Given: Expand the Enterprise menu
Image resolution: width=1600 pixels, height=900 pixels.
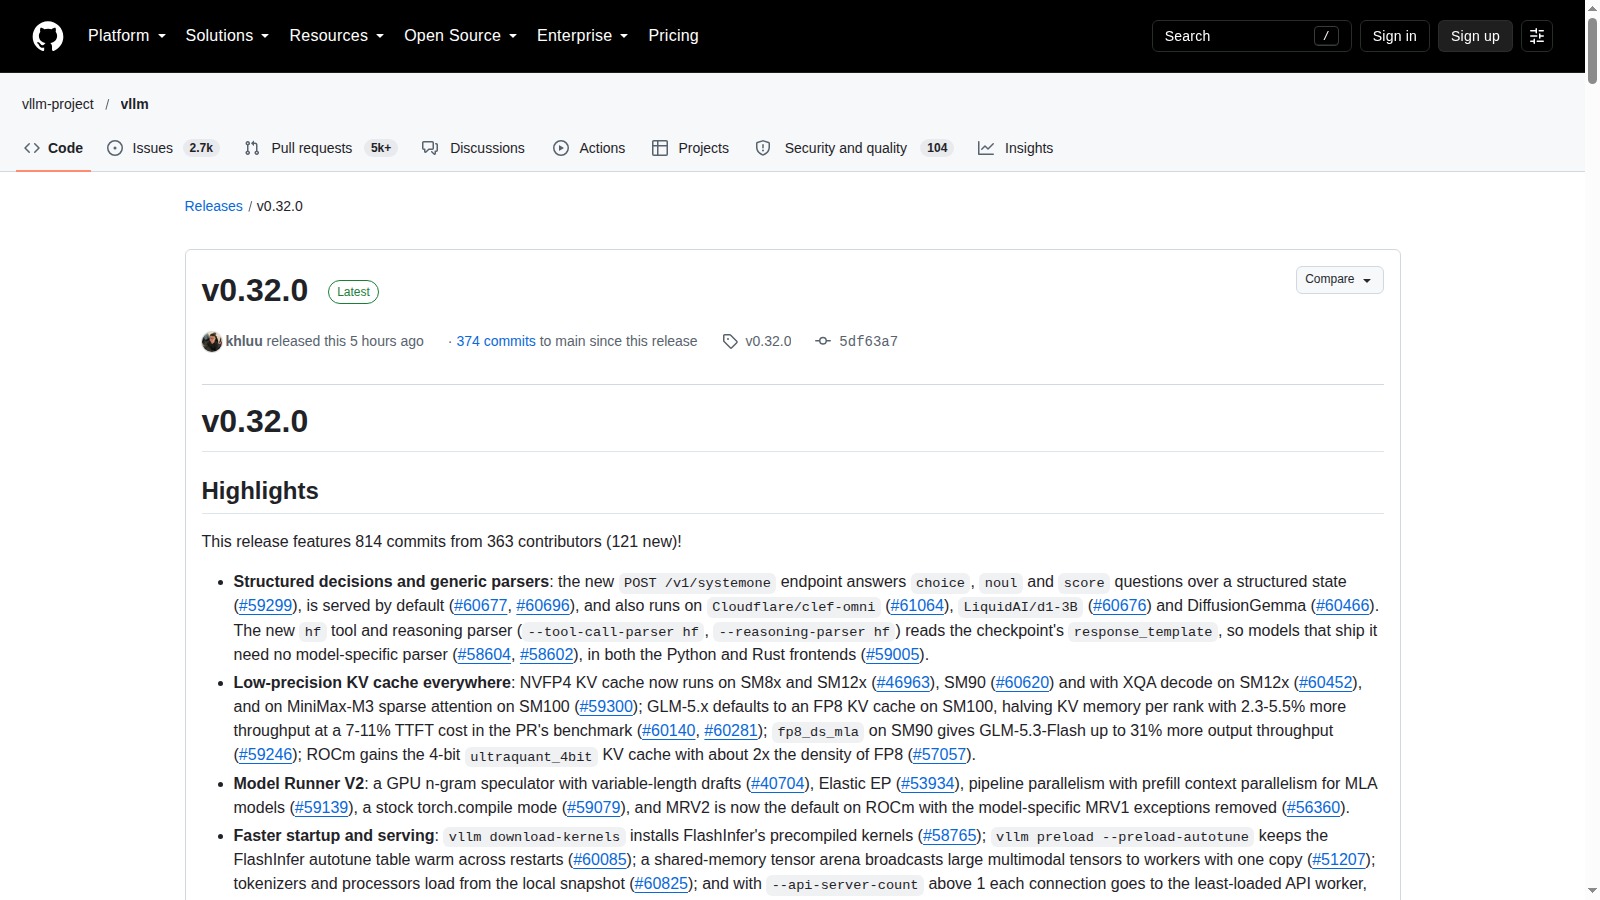Looking at the screenshot, I should pos(583,36).
